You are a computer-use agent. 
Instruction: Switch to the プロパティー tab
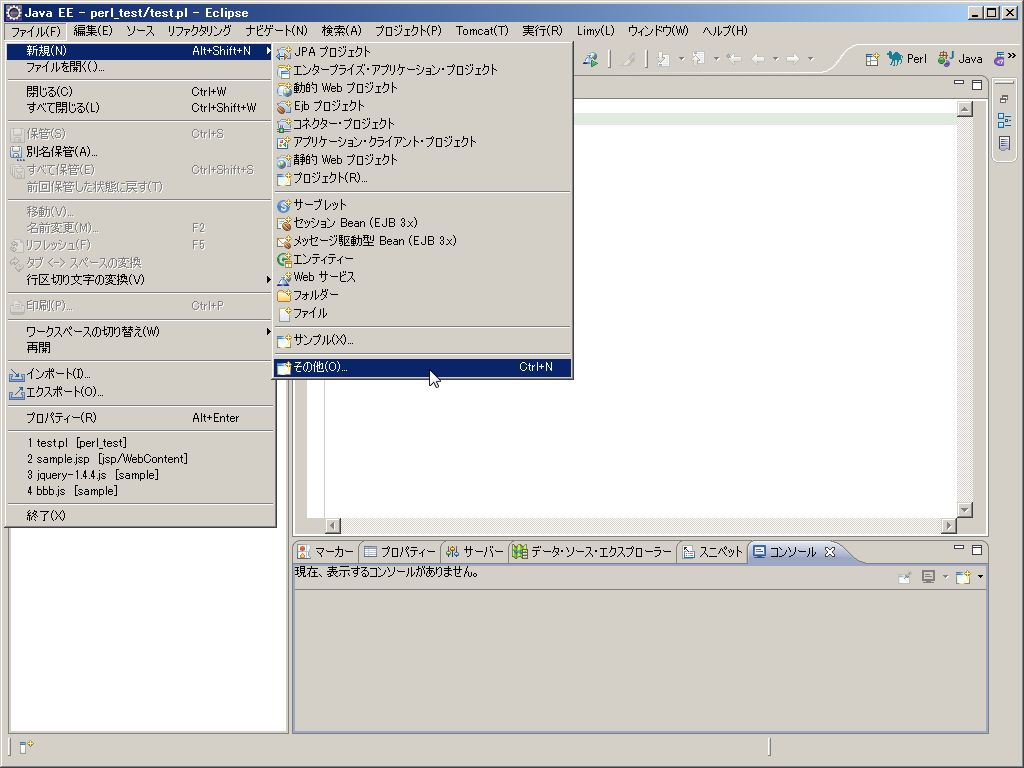coord(400,552)
